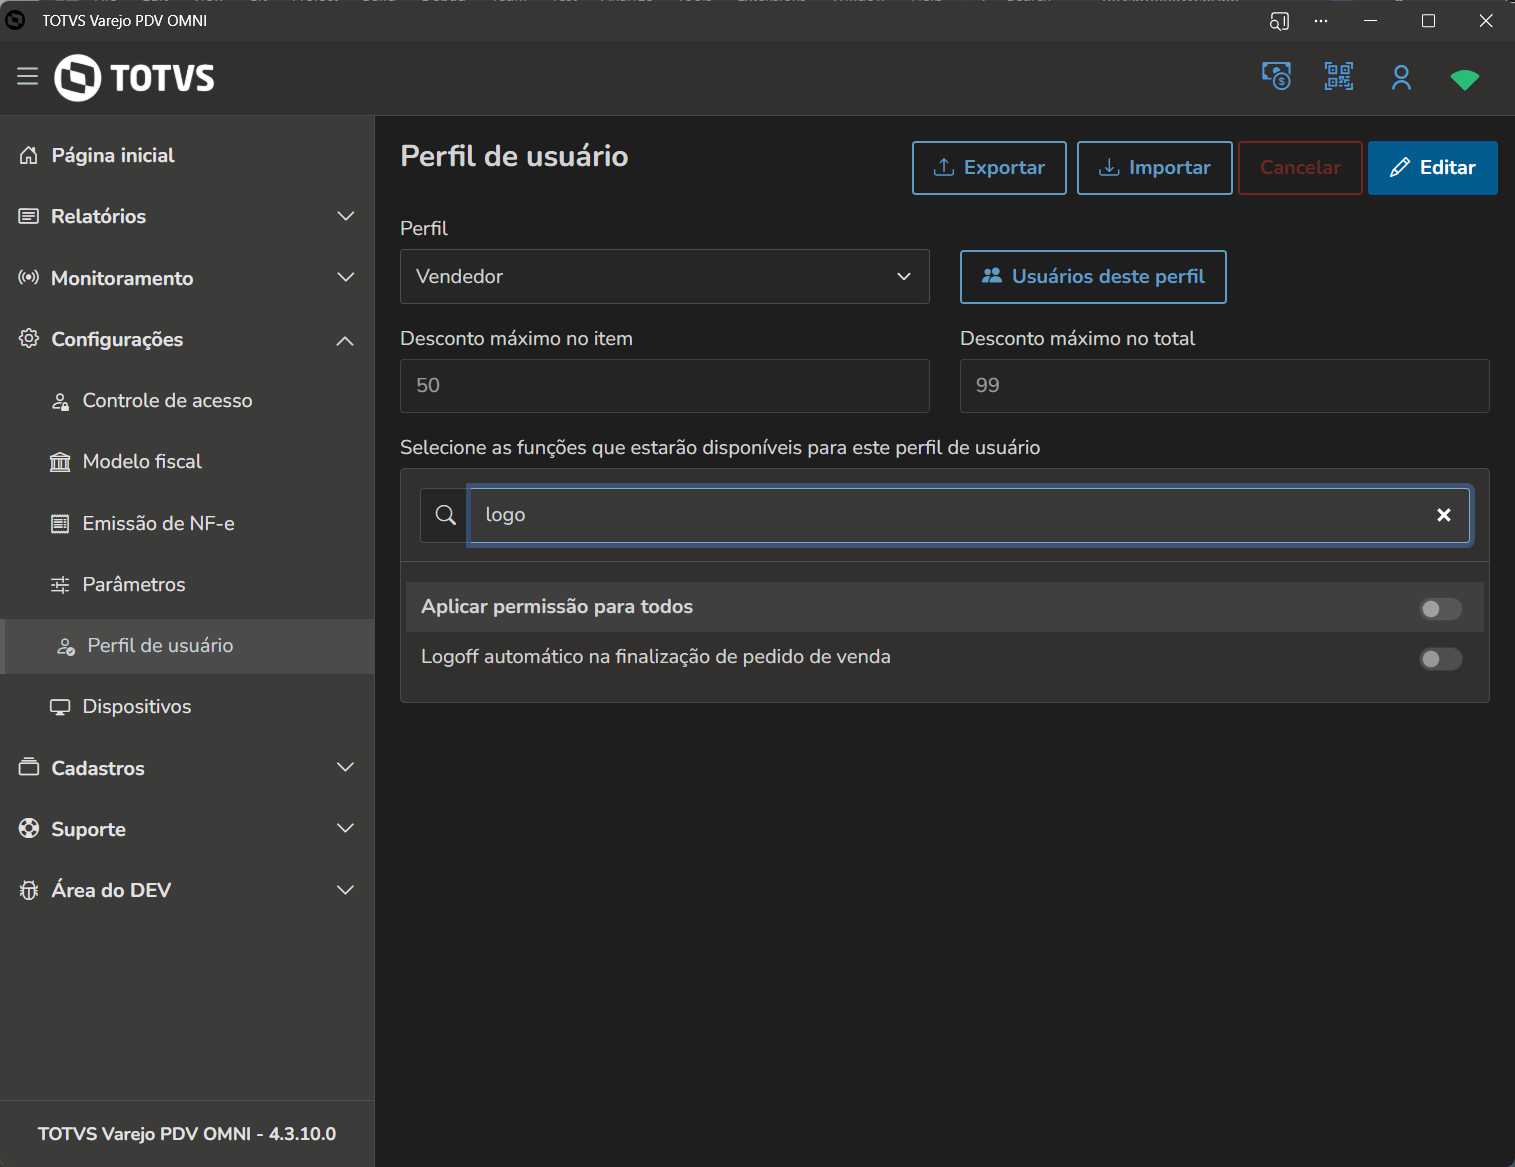
Task: Open the title bar more options ellipsis
Action: click(x=1321, y=21)
